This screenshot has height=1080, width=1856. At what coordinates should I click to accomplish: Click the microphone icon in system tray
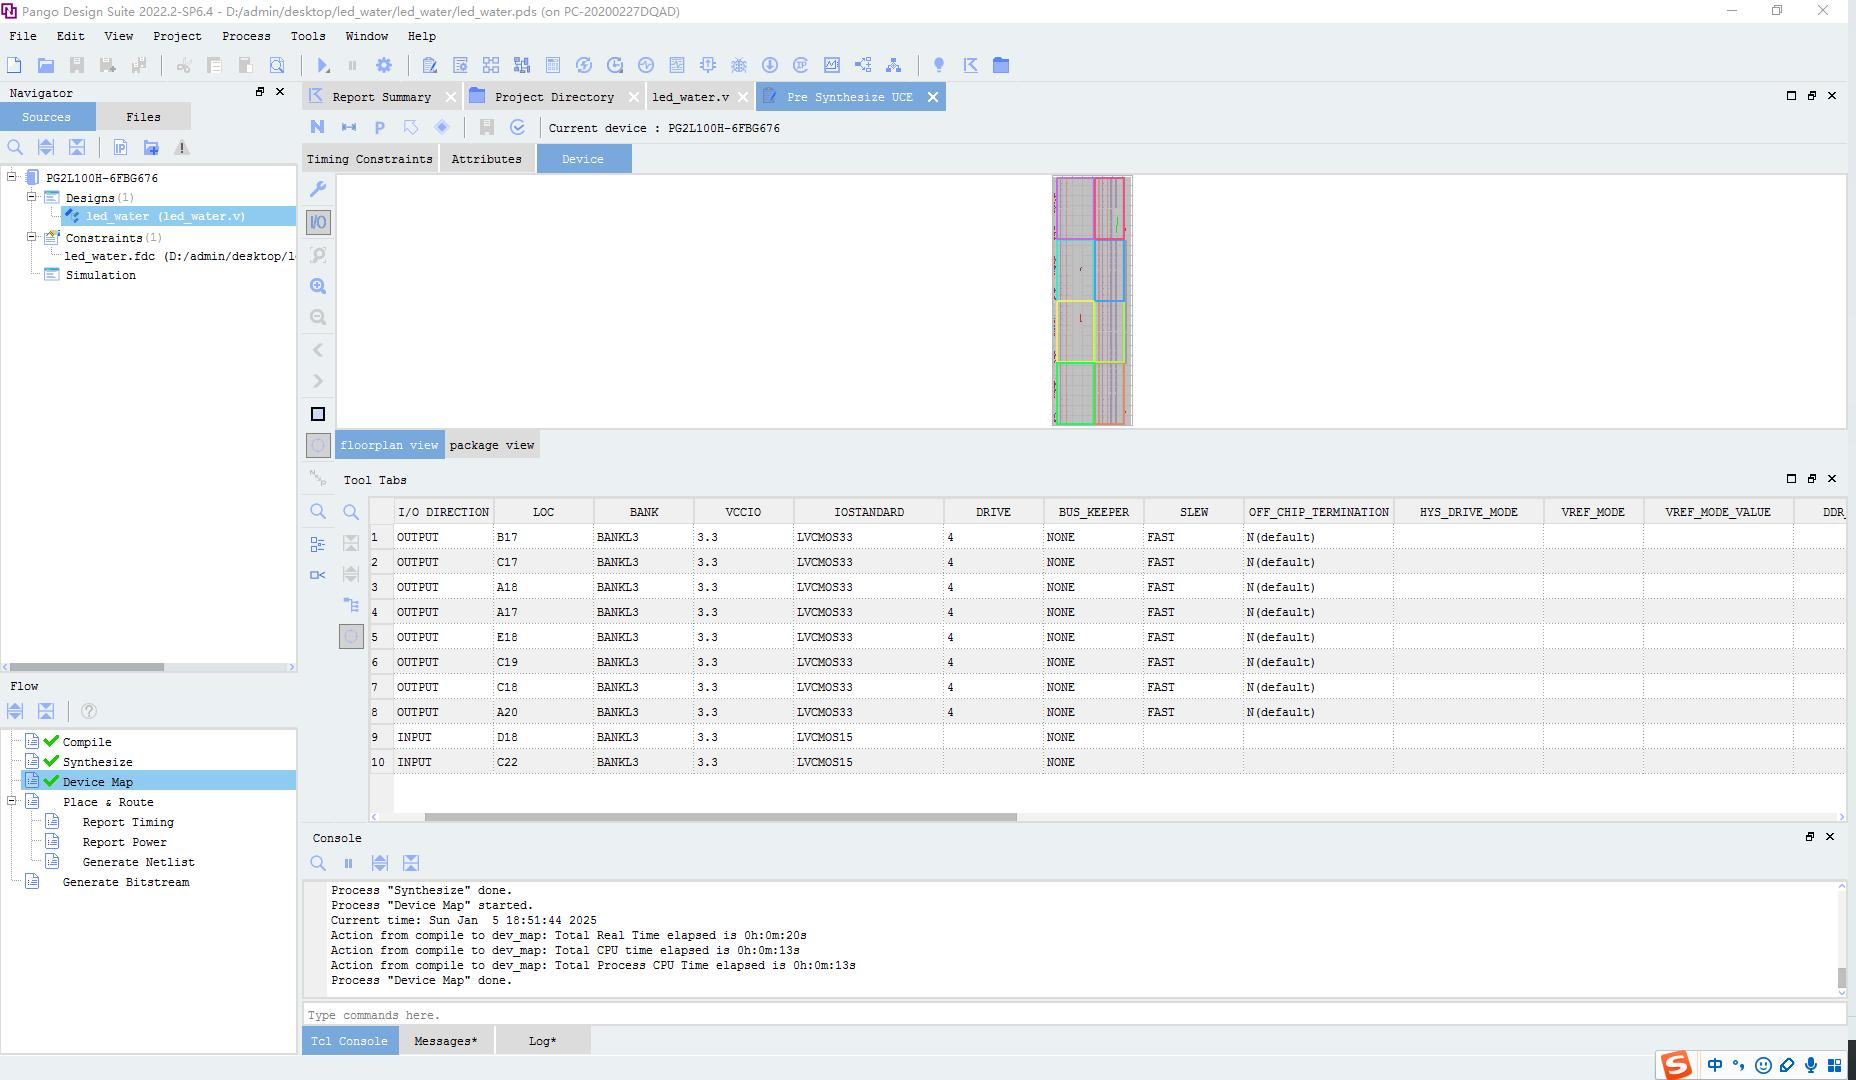[1811, 1066]
